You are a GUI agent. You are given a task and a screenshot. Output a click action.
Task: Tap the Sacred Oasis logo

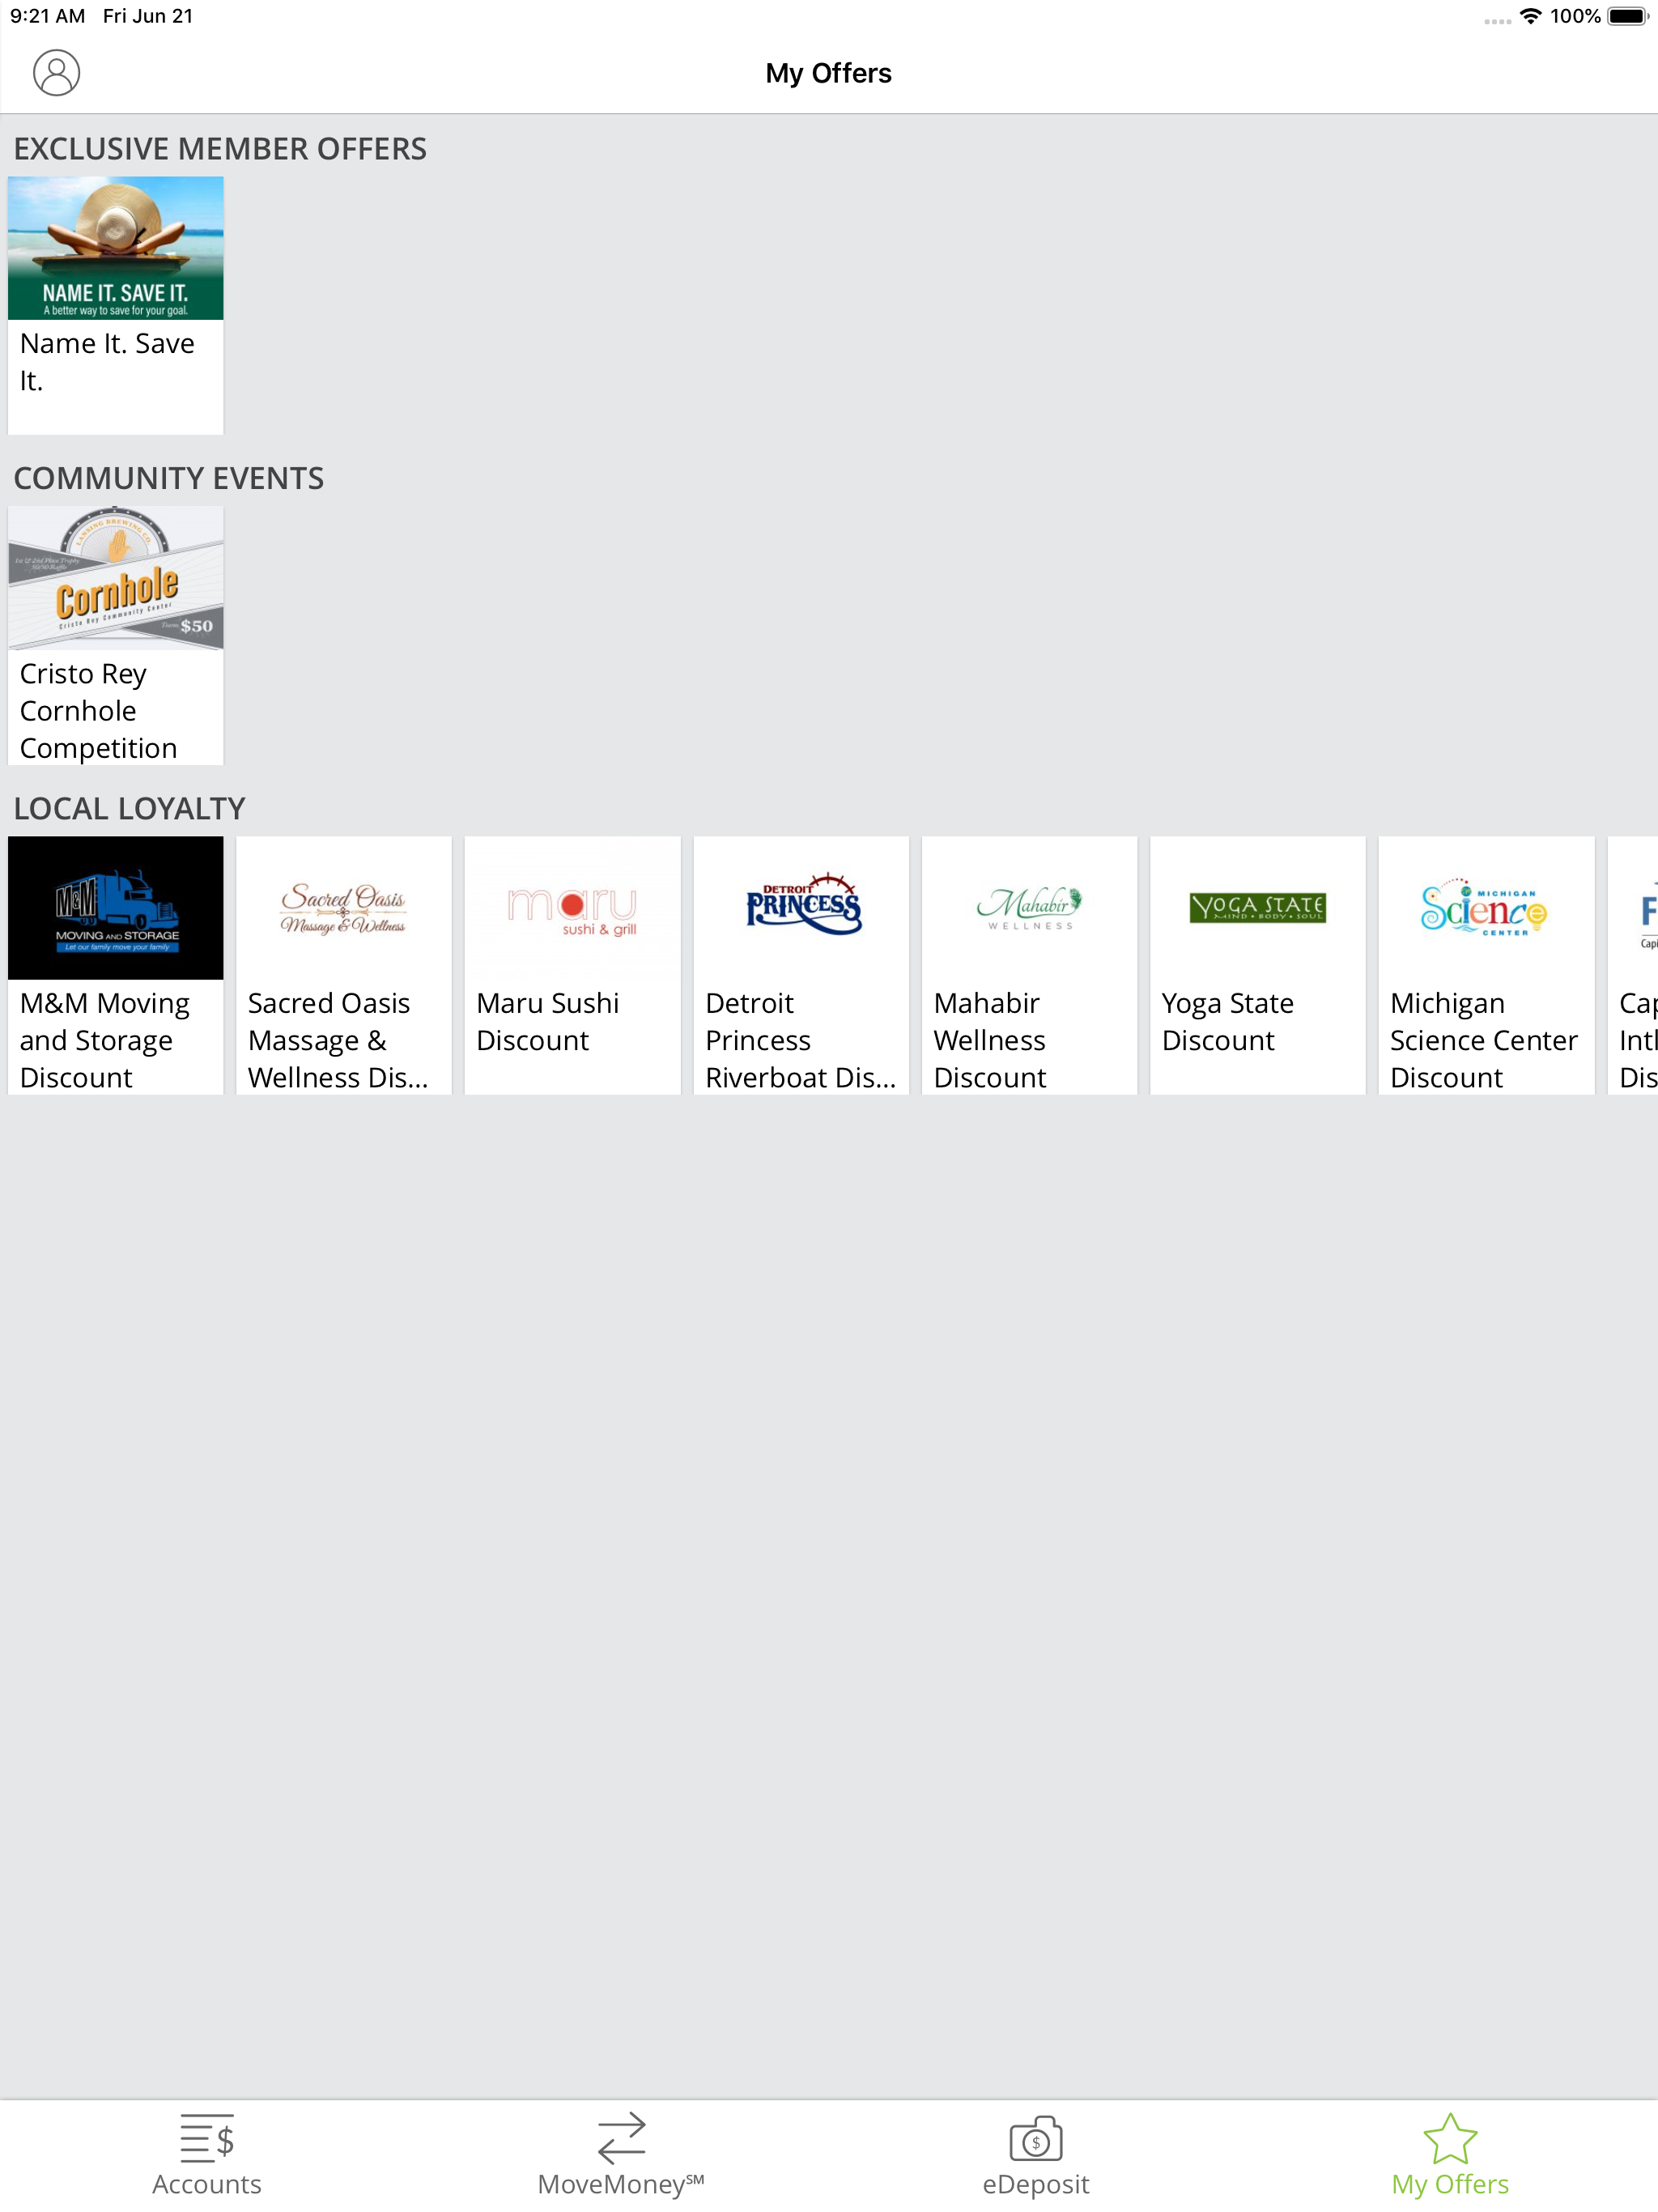tap(344, 908)
